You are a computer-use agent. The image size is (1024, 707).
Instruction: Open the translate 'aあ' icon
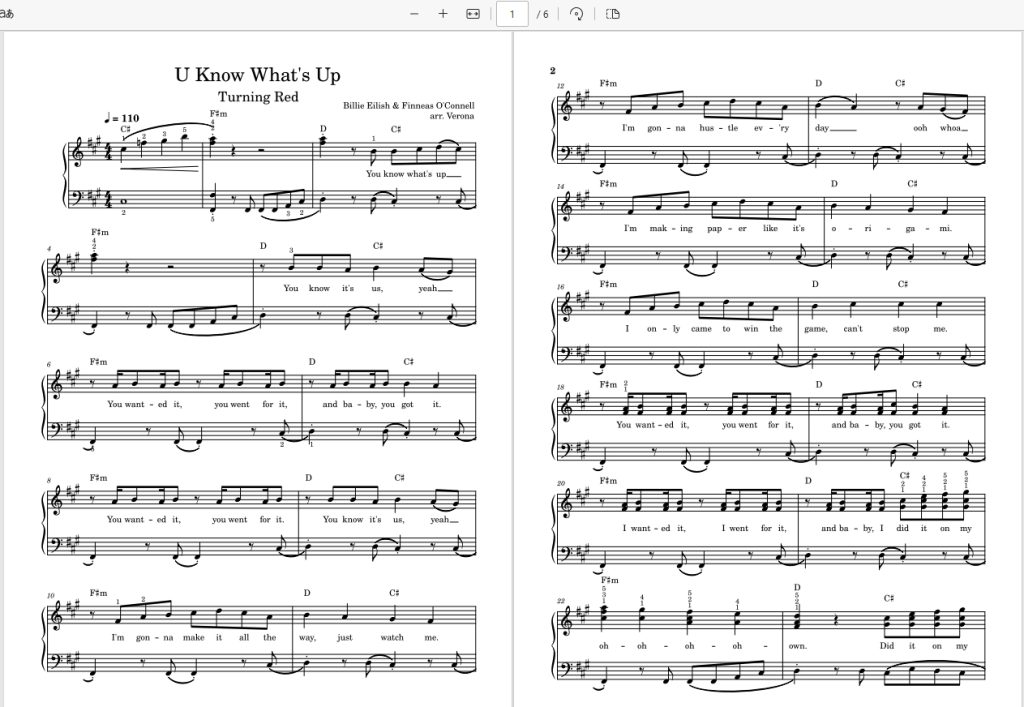(x=7, y=14)
